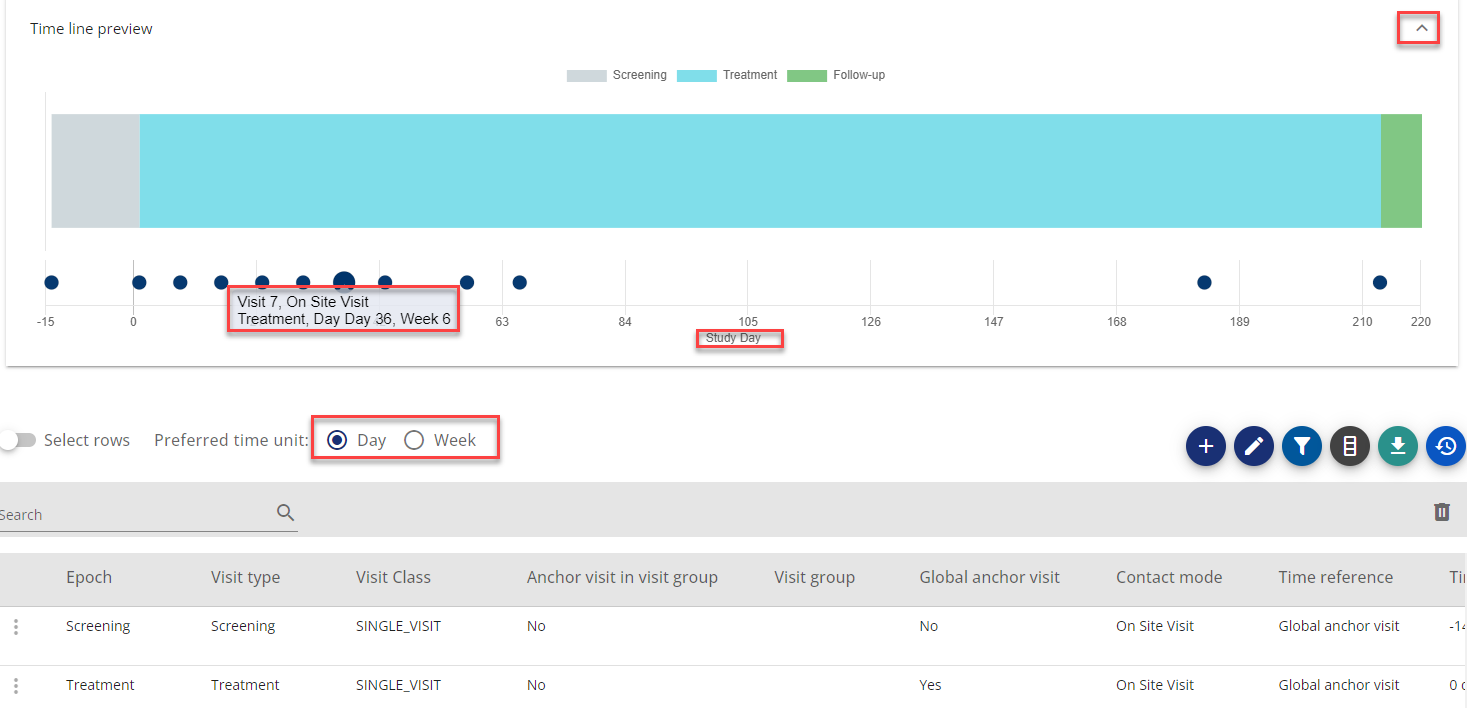1467x708 pixels.
Task: Open the version history clock button
Action: pyautogui.click(x=1446, y=446)
